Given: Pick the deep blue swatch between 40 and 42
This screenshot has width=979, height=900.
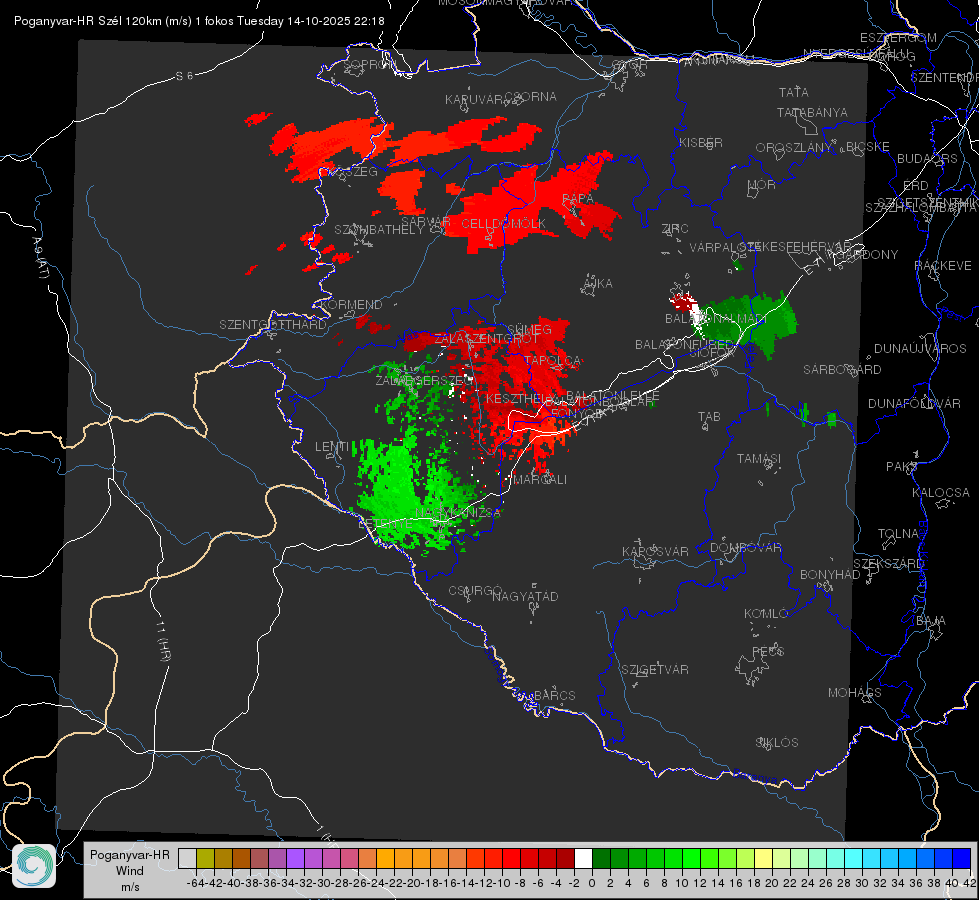Looking at the screenshot, I should click(x=962, y=858).
